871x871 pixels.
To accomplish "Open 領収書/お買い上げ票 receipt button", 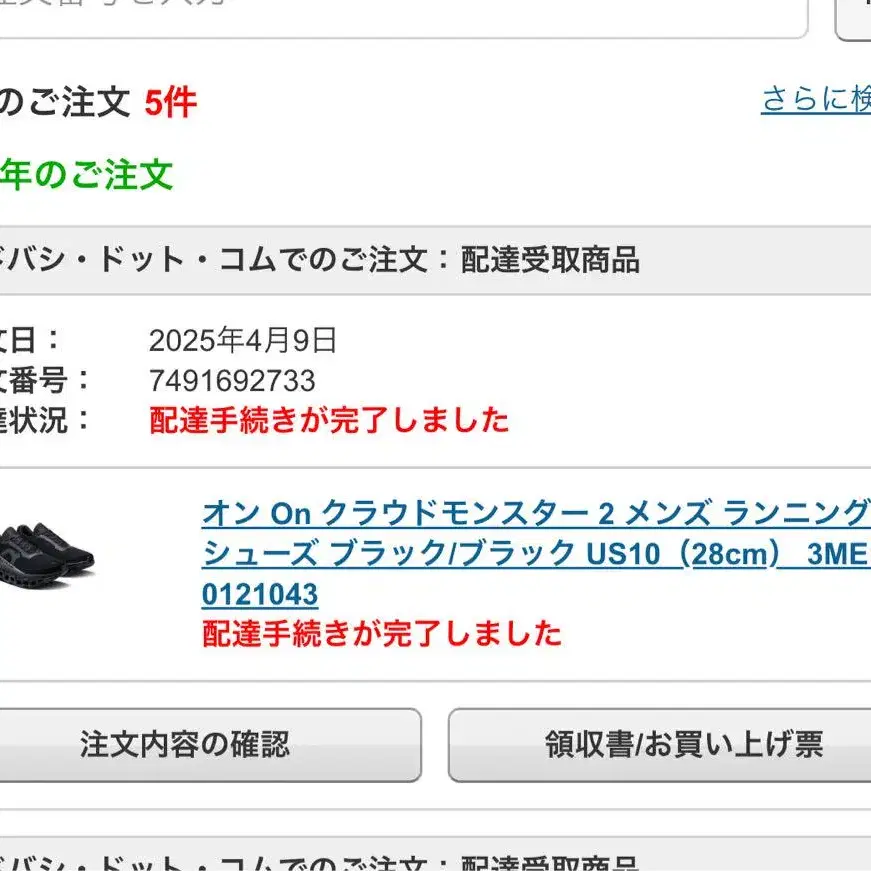I will (x=660, y=744).
